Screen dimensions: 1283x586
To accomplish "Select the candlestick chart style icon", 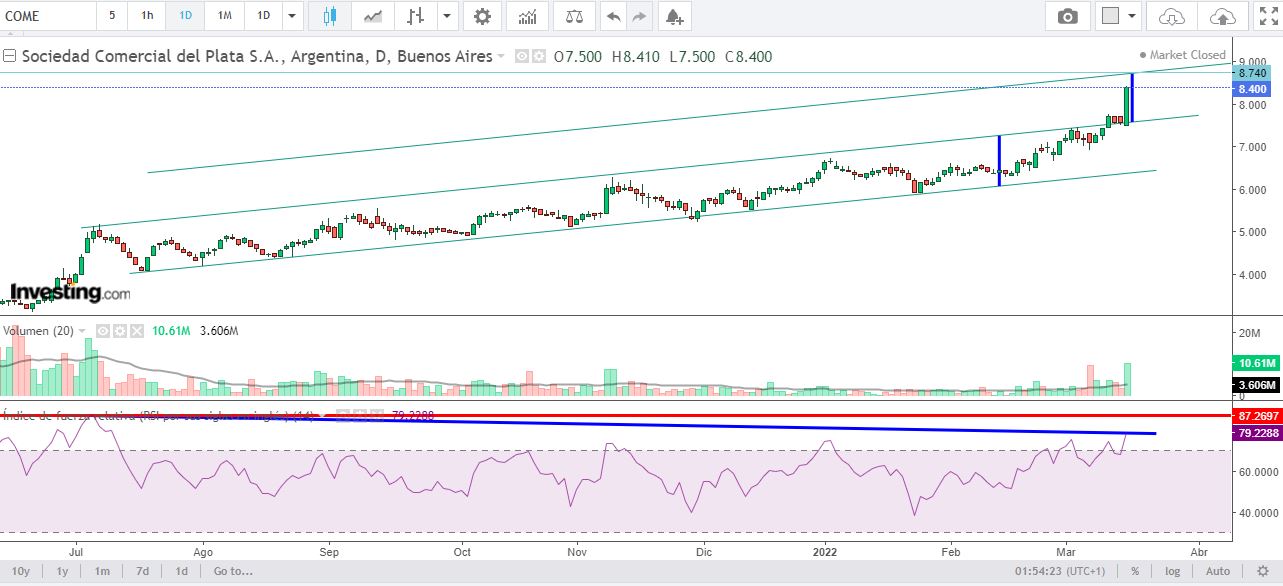I will (x=330, y=16).
